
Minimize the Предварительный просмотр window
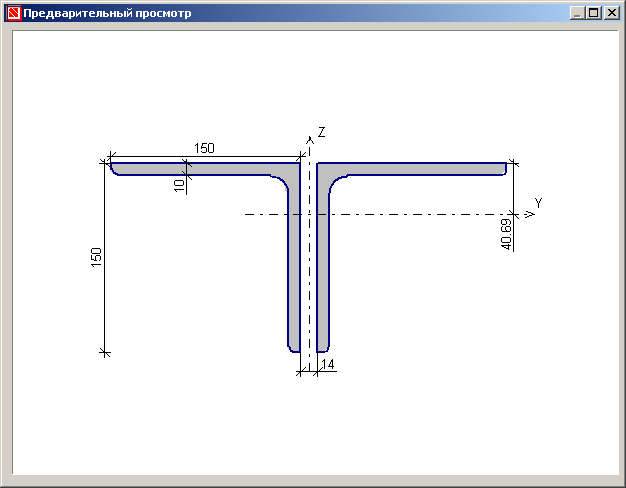coord(577,14)
